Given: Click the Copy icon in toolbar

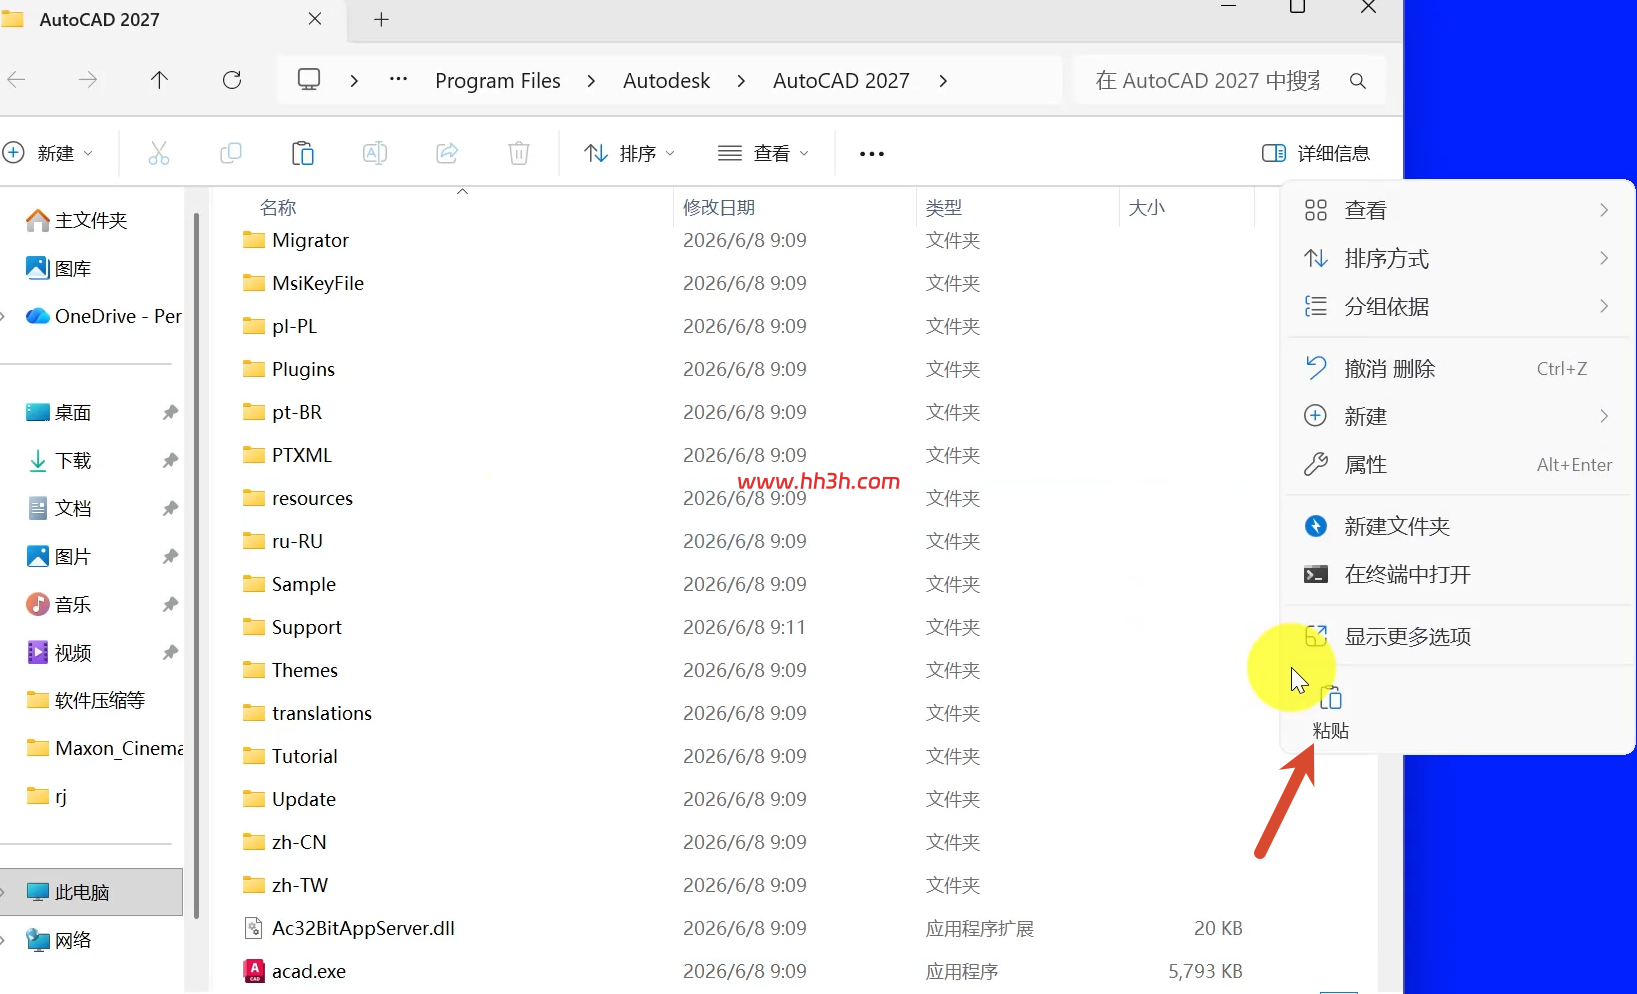Looking at the screenshot, I should click(x=230, y=153).
